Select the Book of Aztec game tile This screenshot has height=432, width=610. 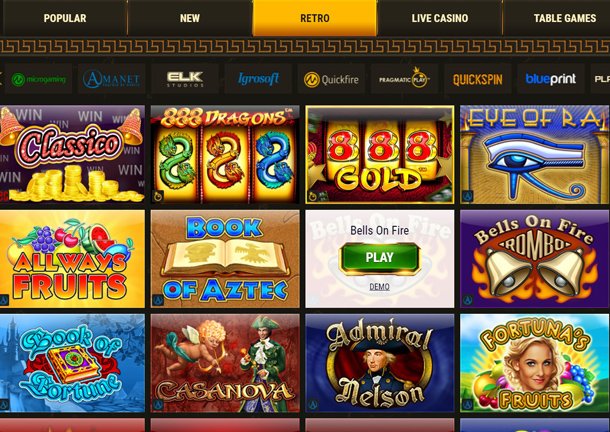tap(225, 259)
